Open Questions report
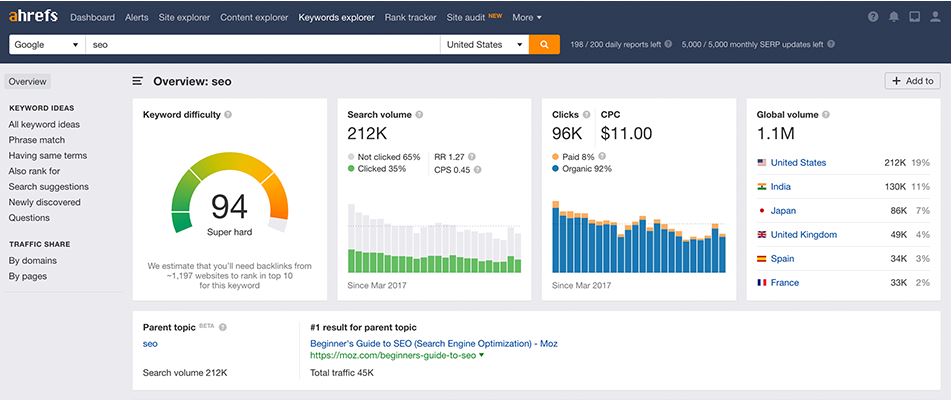The height and width of the screenshot is (400, 952). pyautogui.click(x=29, y=218)
